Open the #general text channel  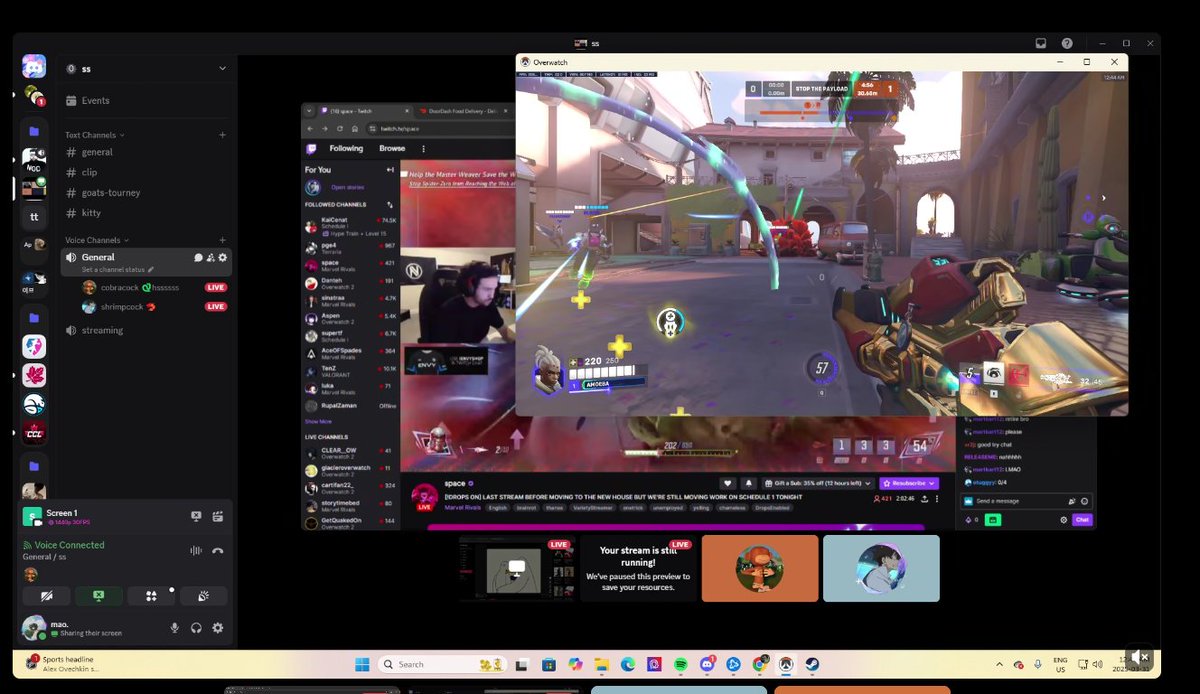tap(98, 152)
